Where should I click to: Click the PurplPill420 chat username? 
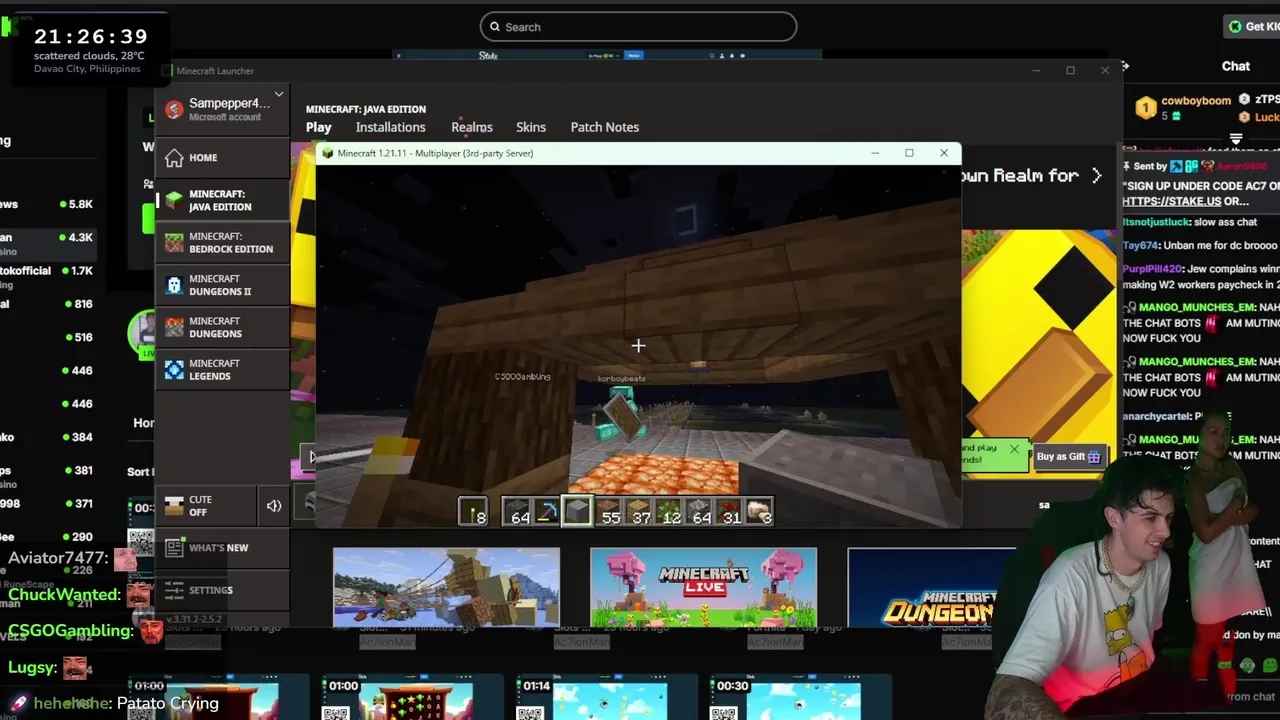[x=1152, y=269]
